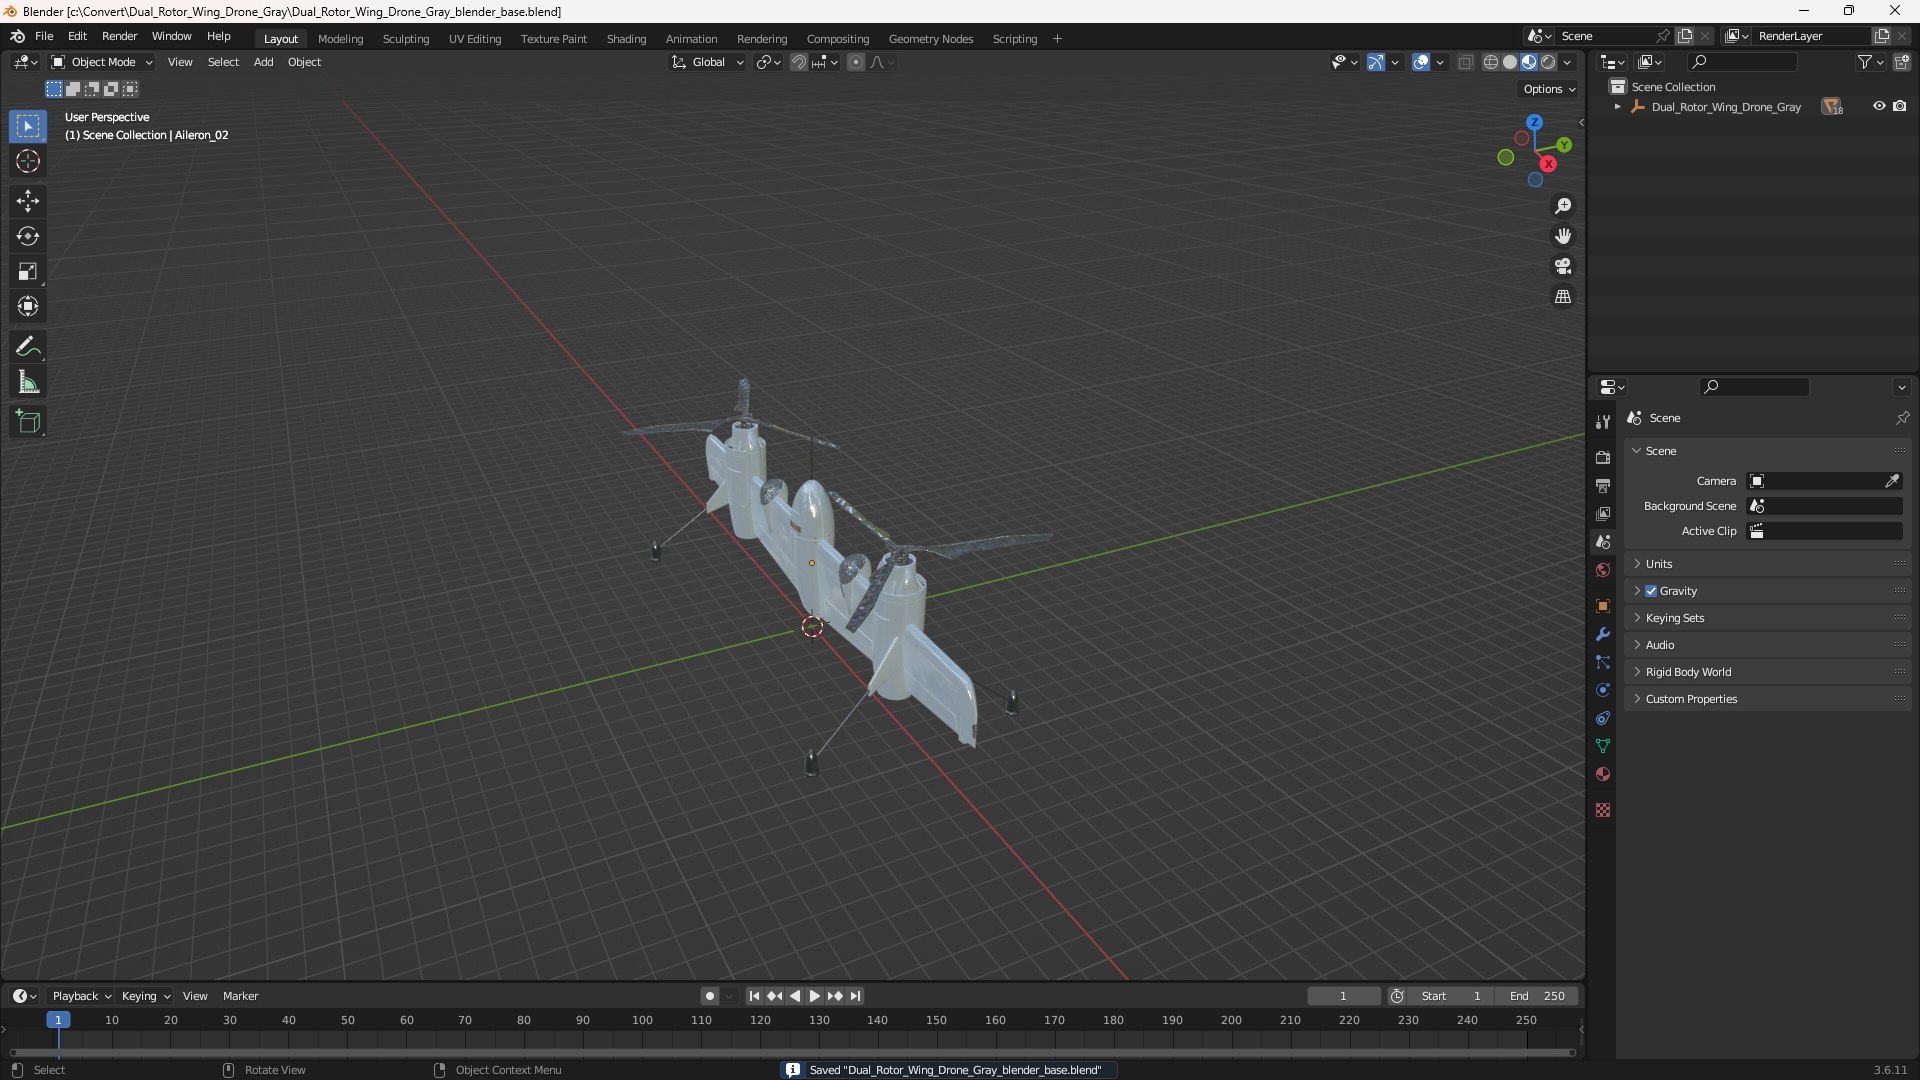Open the Object properties tab
The image size is (1920, 1080).
[x=1603, y=606]
